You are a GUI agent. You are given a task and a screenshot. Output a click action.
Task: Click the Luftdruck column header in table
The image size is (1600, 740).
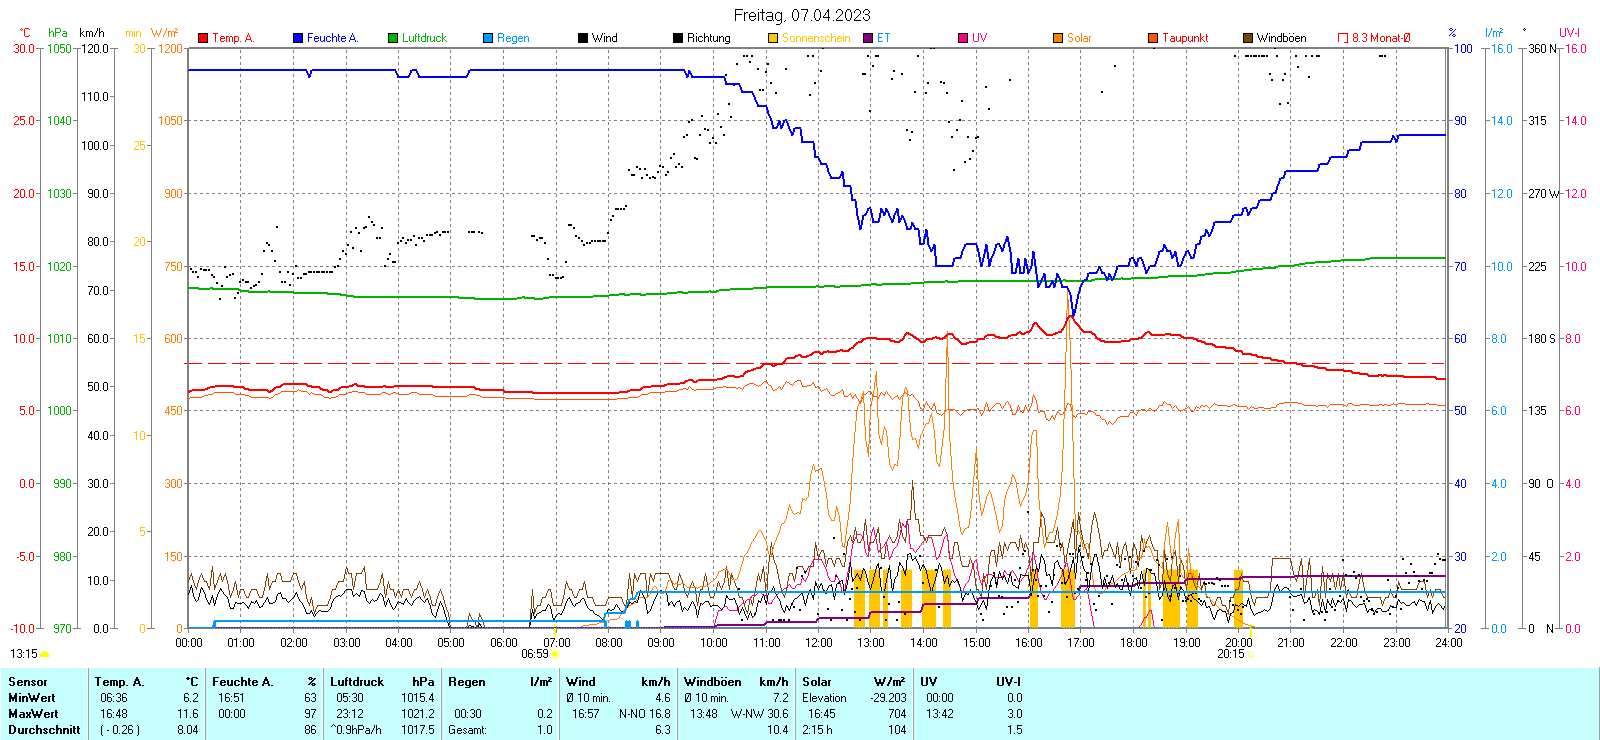pyautogui.click(x=357, y=682)
